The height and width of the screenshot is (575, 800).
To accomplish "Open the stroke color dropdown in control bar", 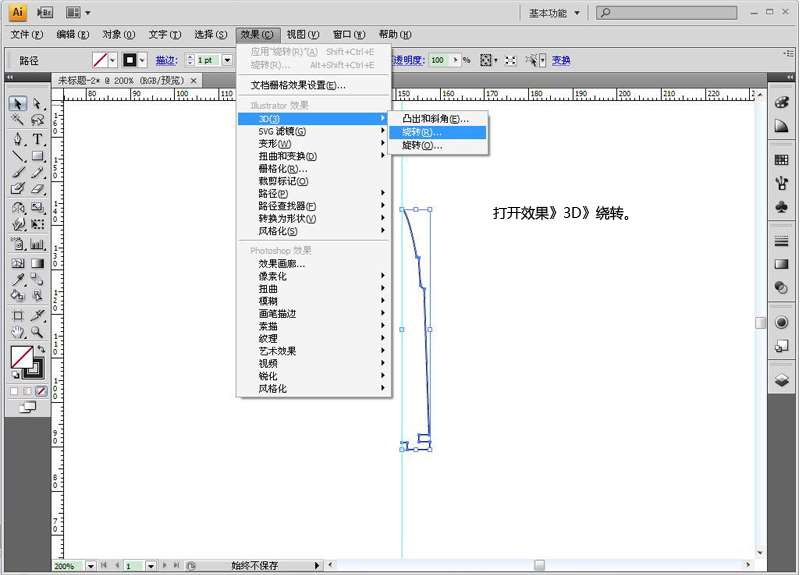I will [142, 60].
